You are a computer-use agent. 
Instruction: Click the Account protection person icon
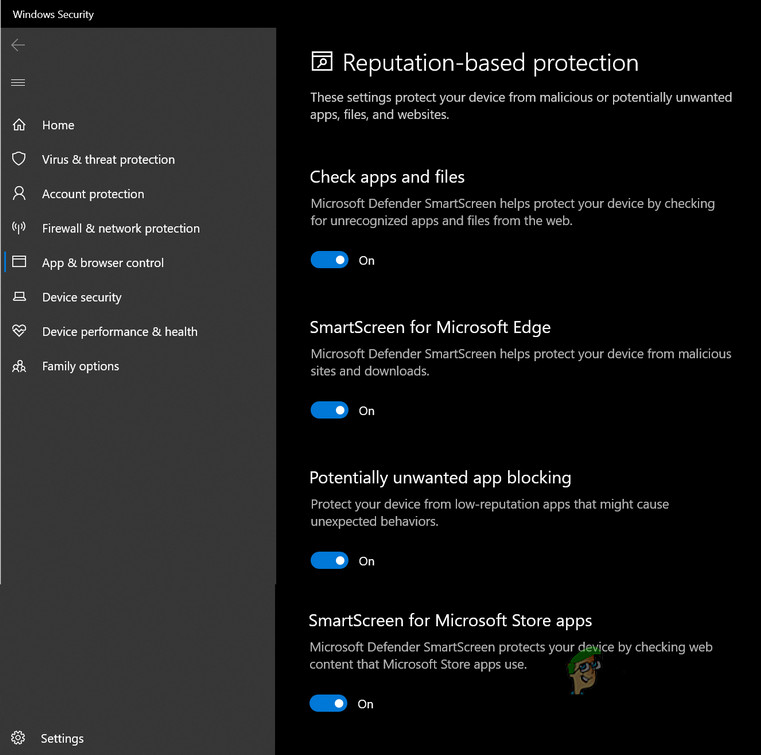click(19, 193)
